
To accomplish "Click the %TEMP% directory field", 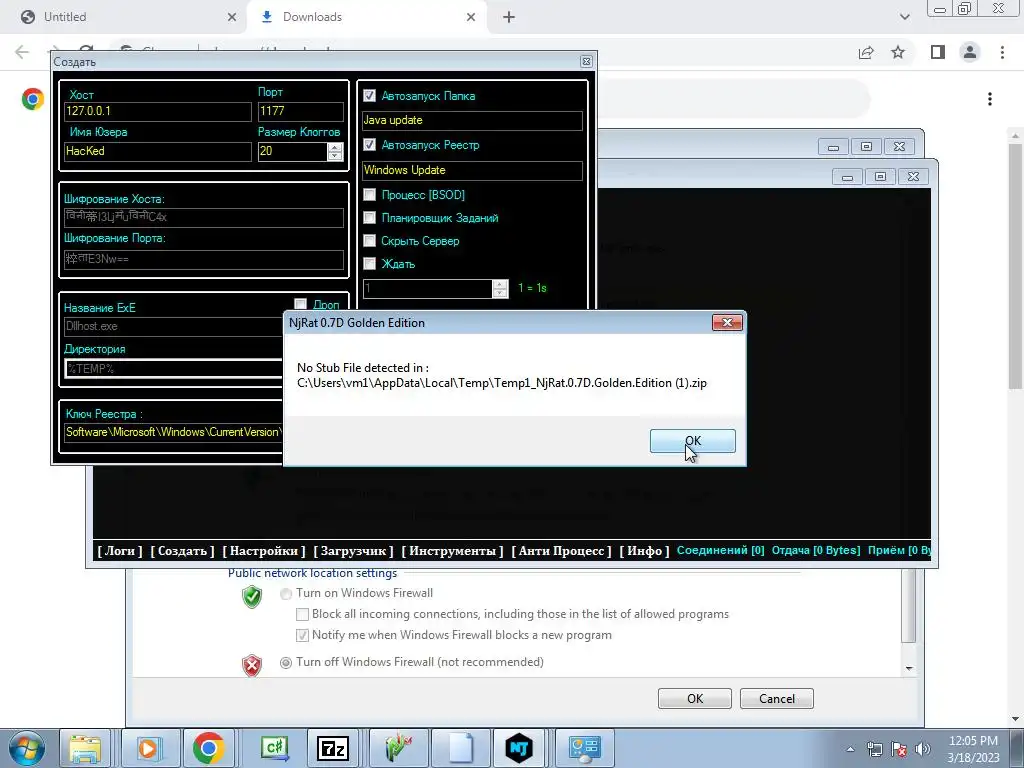I will [174, 368].
